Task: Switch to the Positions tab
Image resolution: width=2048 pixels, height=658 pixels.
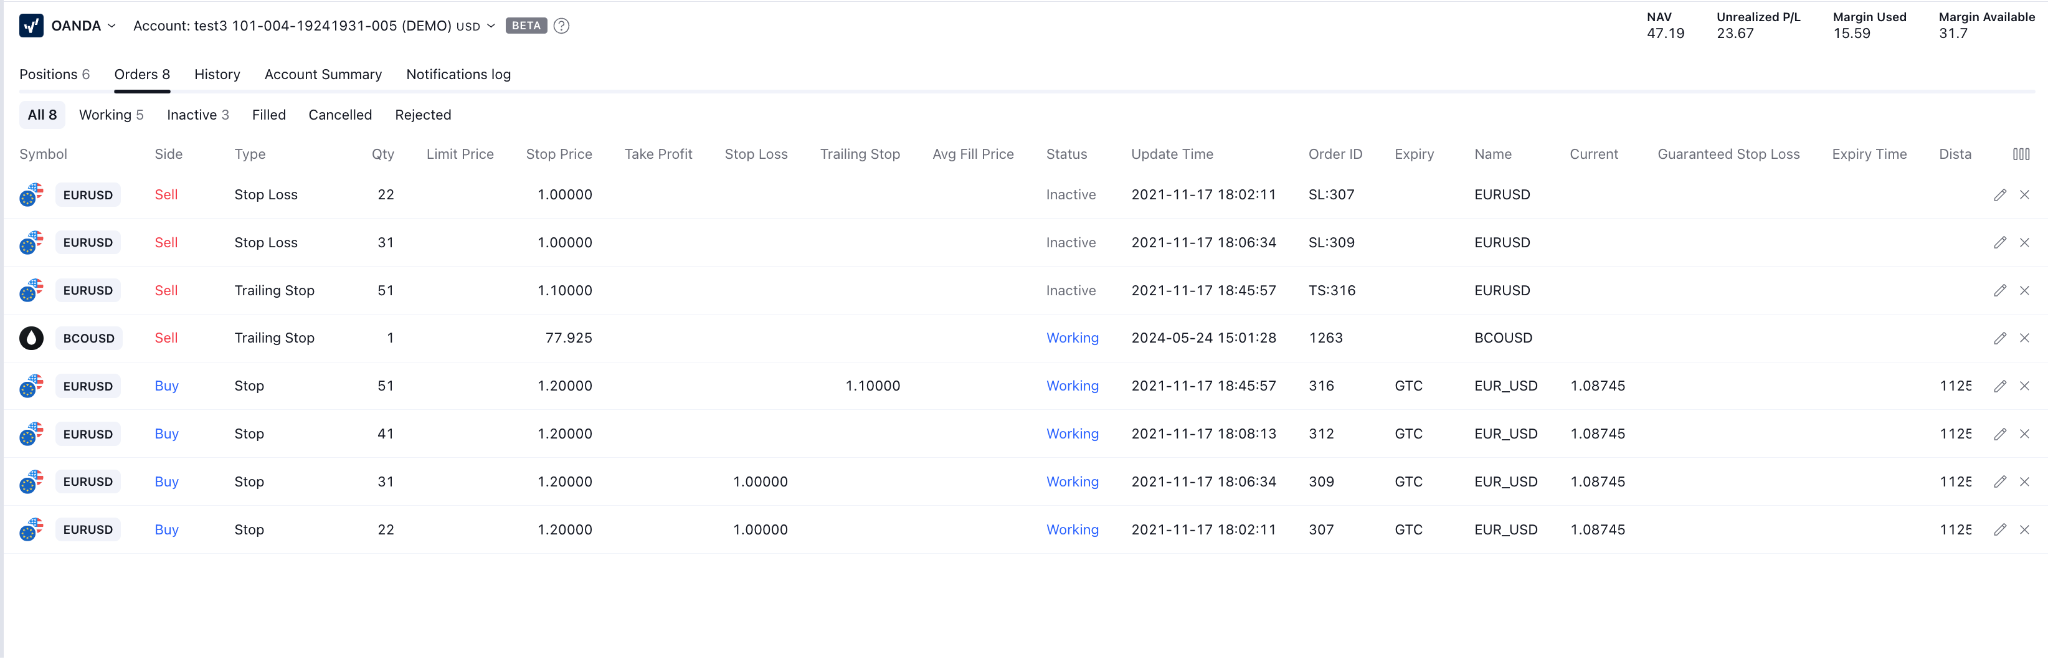Action: [54, 74]
